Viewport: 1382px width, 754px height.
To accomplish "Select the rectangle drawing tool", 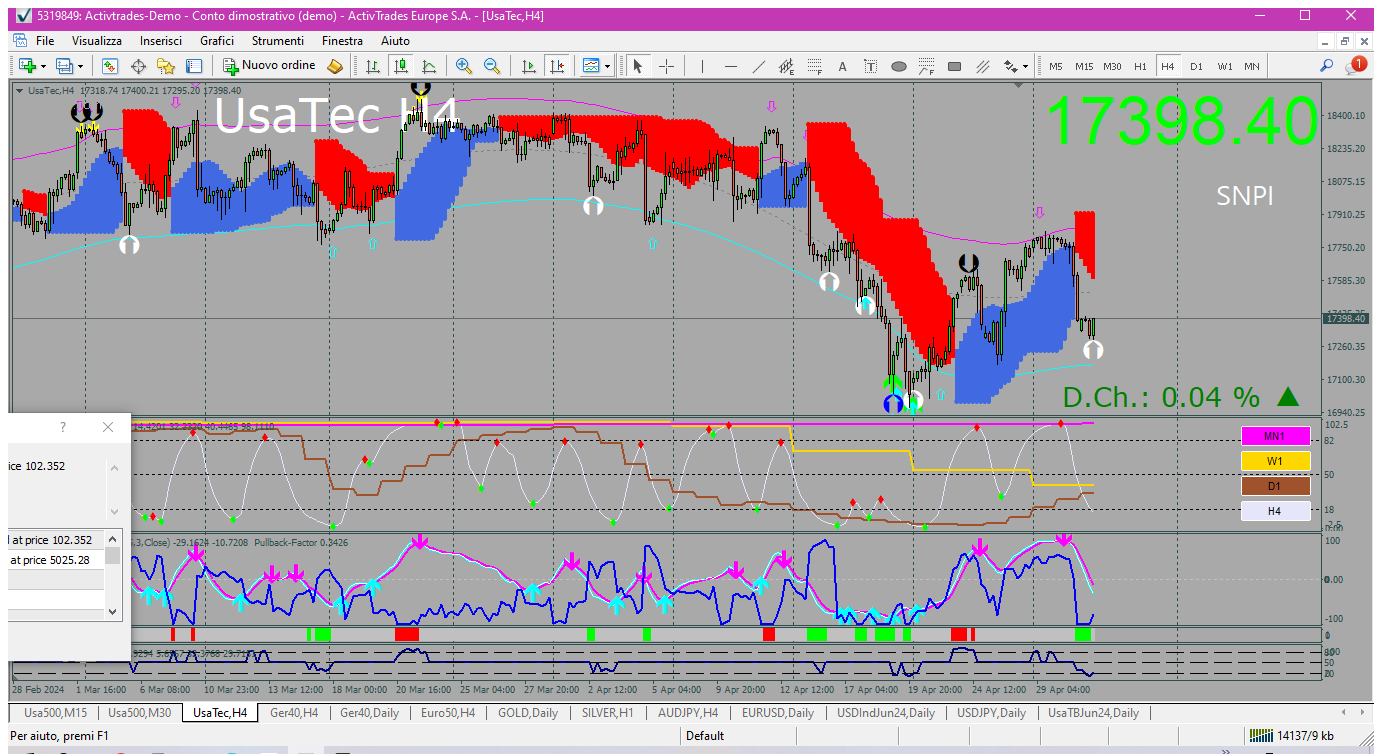I will coord(954,66).
